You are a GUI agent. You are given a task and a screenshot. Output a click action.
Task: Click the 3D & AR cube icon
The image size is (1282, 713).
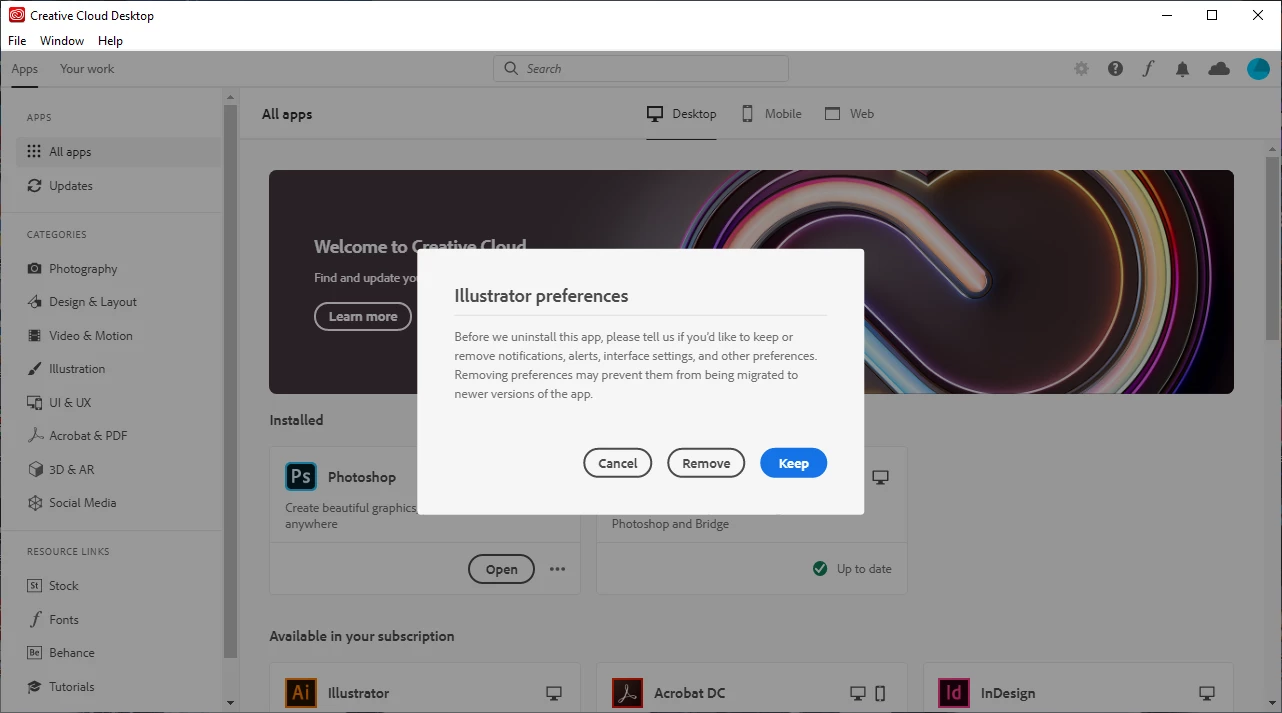coord(35,470)
